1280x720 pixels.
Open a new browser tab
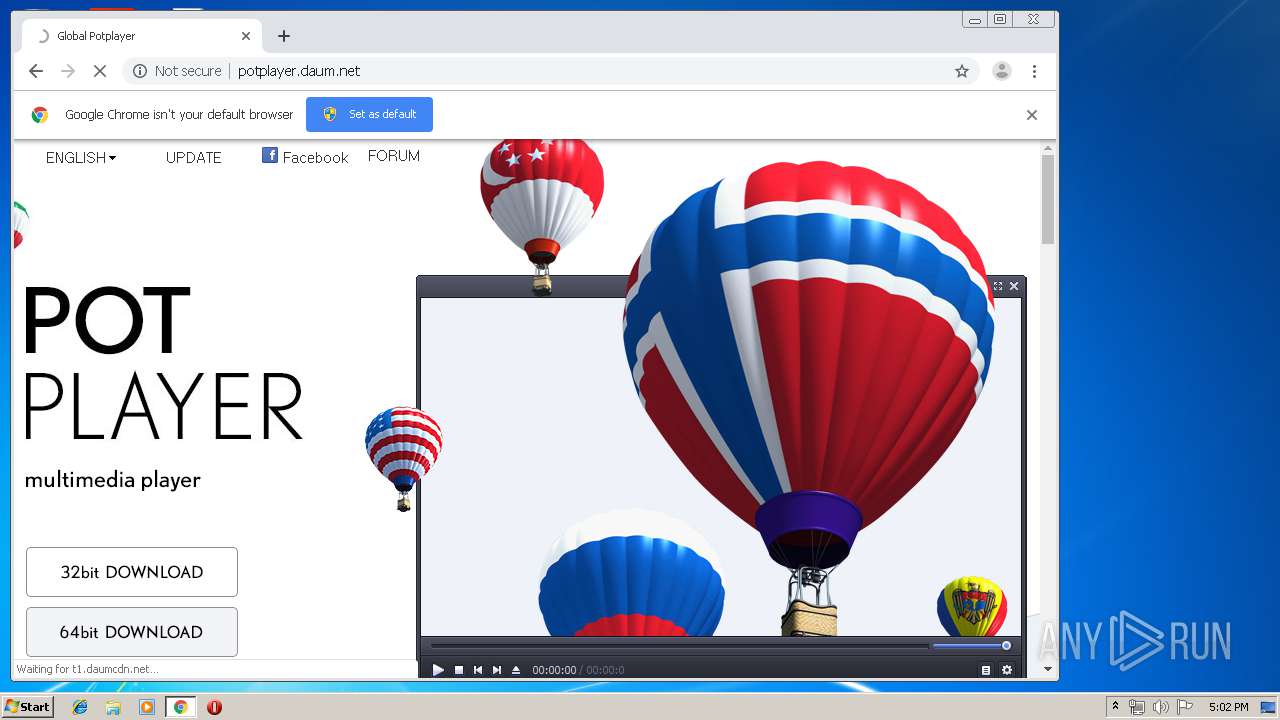tap(284, 36)
